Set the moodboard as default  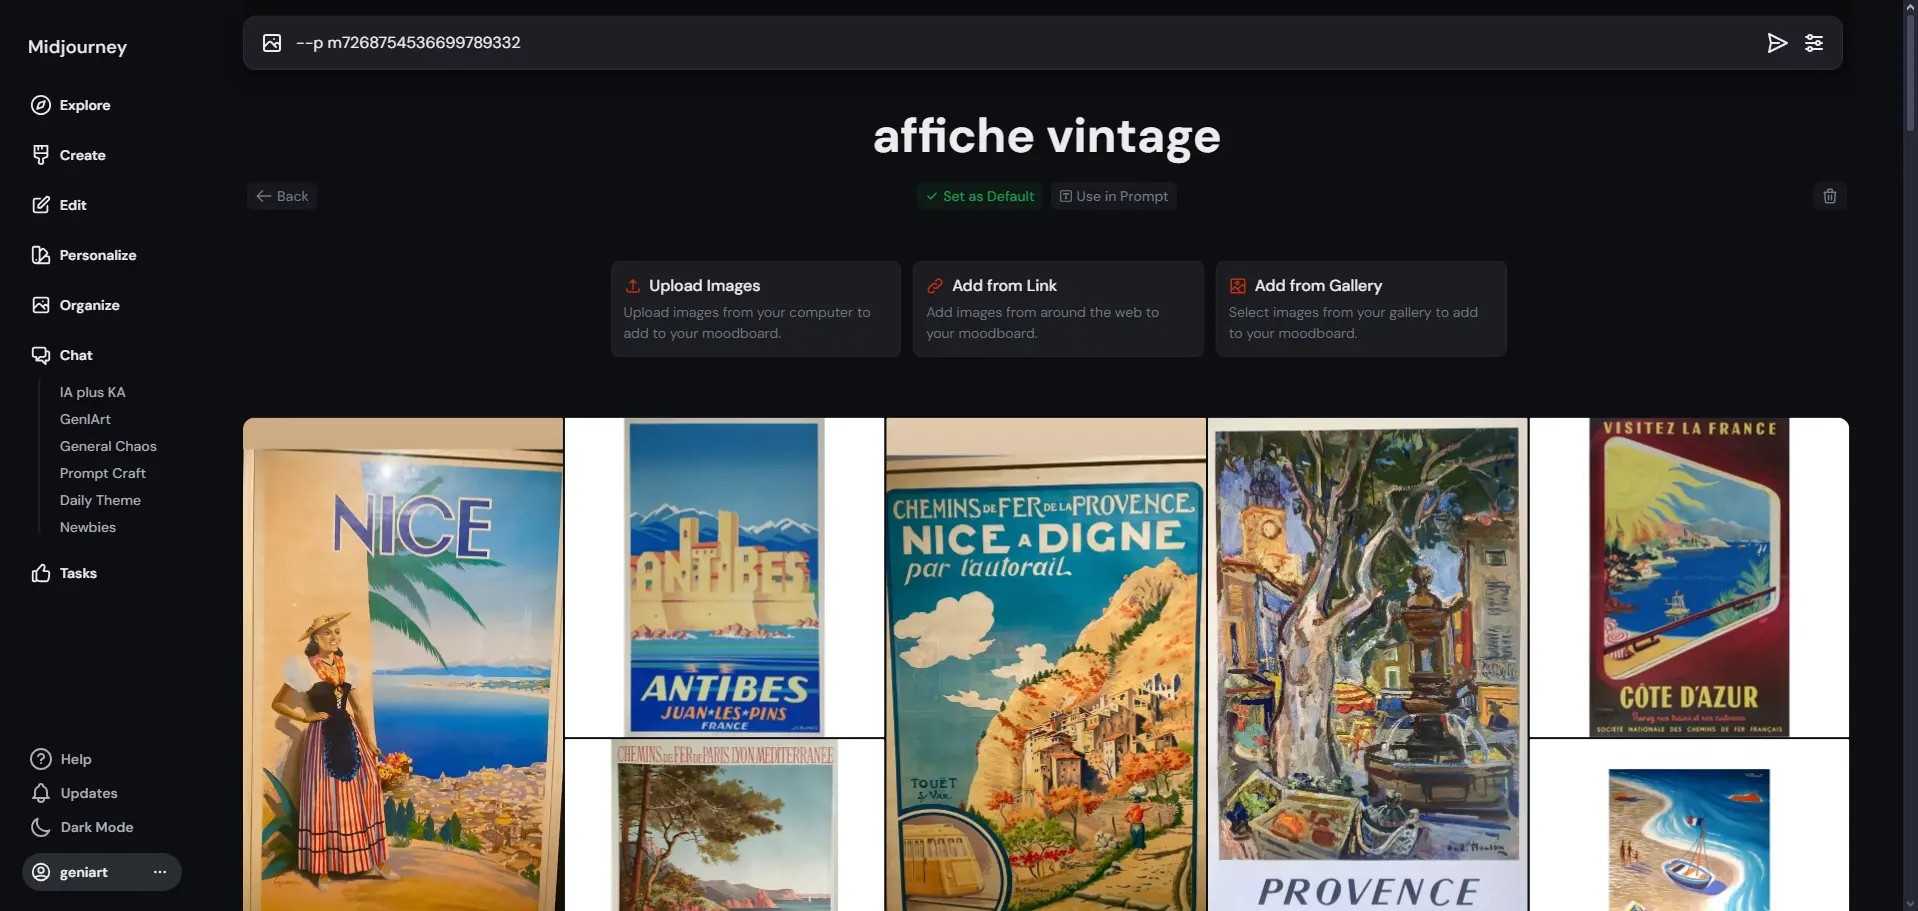[980, 196]
